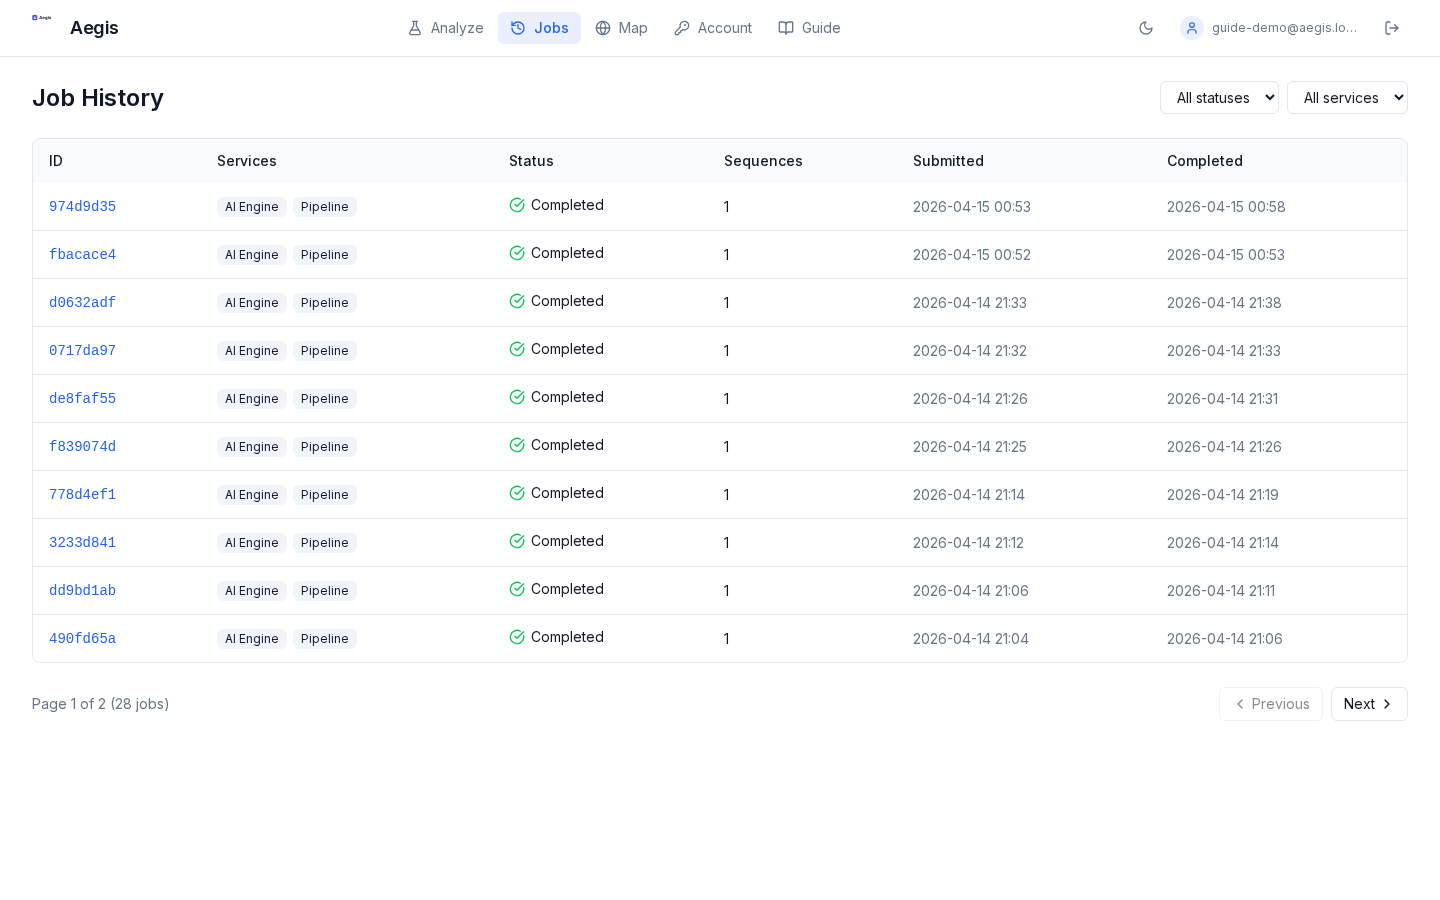Click the user avatar icon in the header
1440x900 pixels.
click(x=1192, y=28)
